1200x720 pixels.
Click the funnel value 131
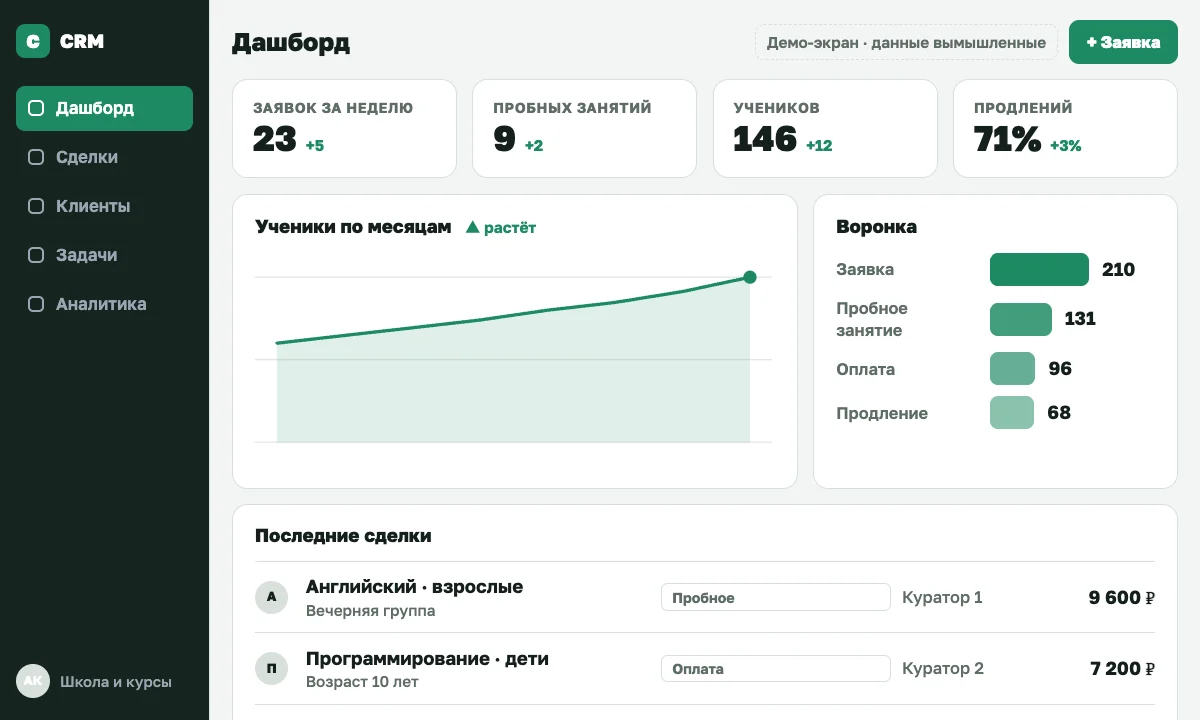coord(1080,319)
